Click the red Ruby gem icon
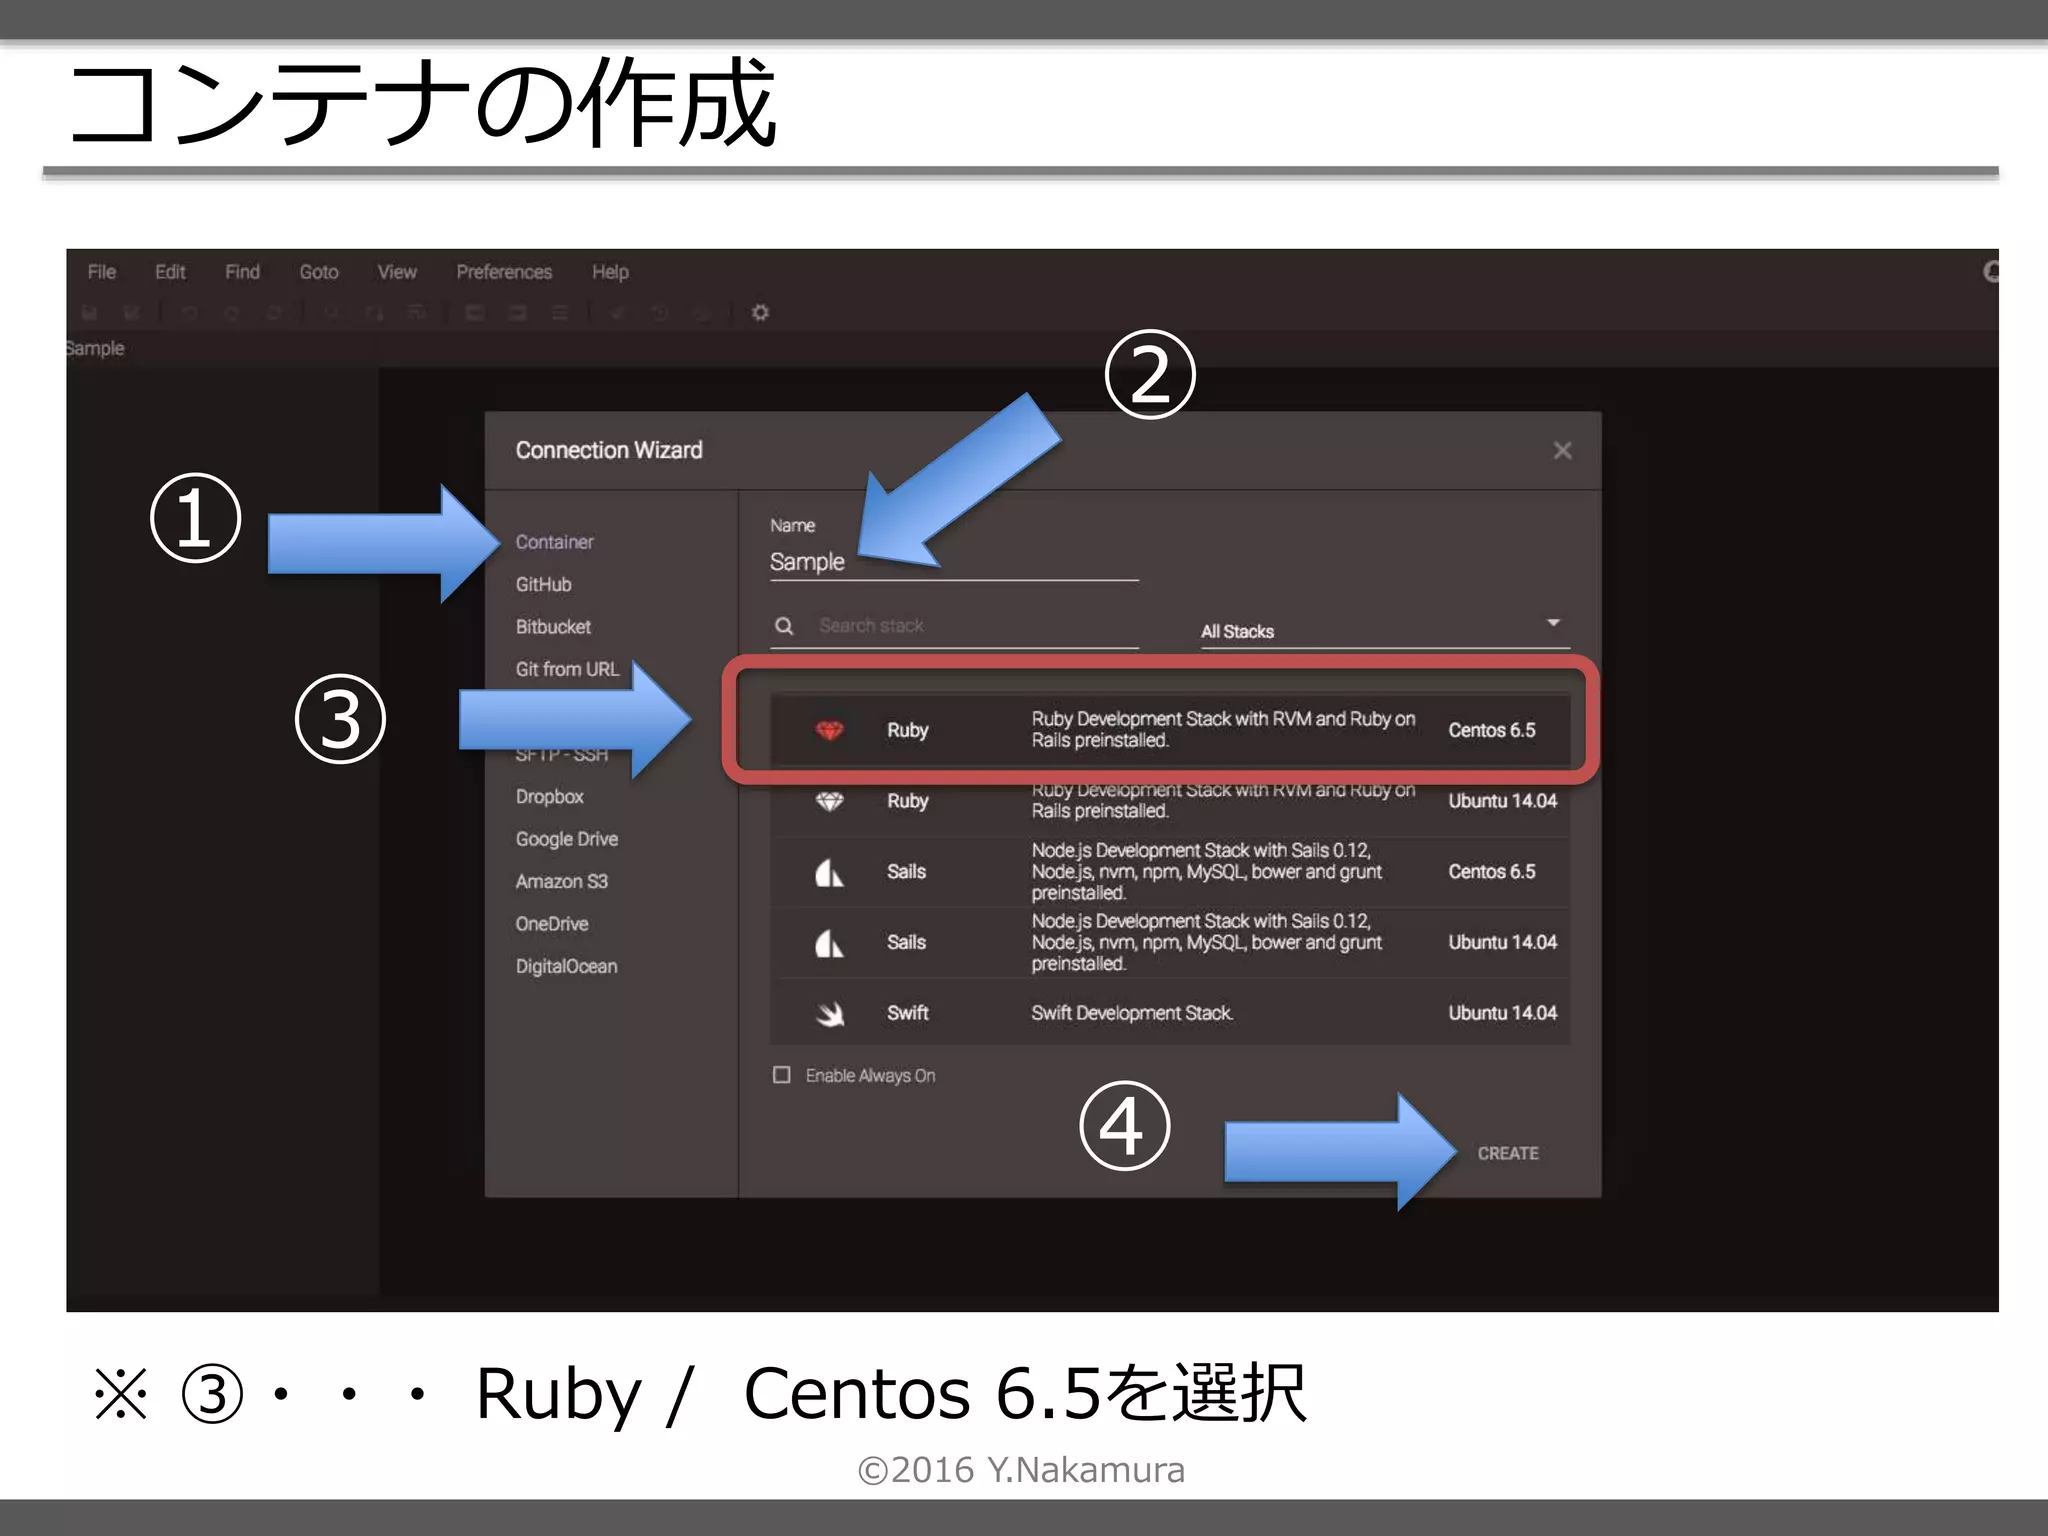 829,730
